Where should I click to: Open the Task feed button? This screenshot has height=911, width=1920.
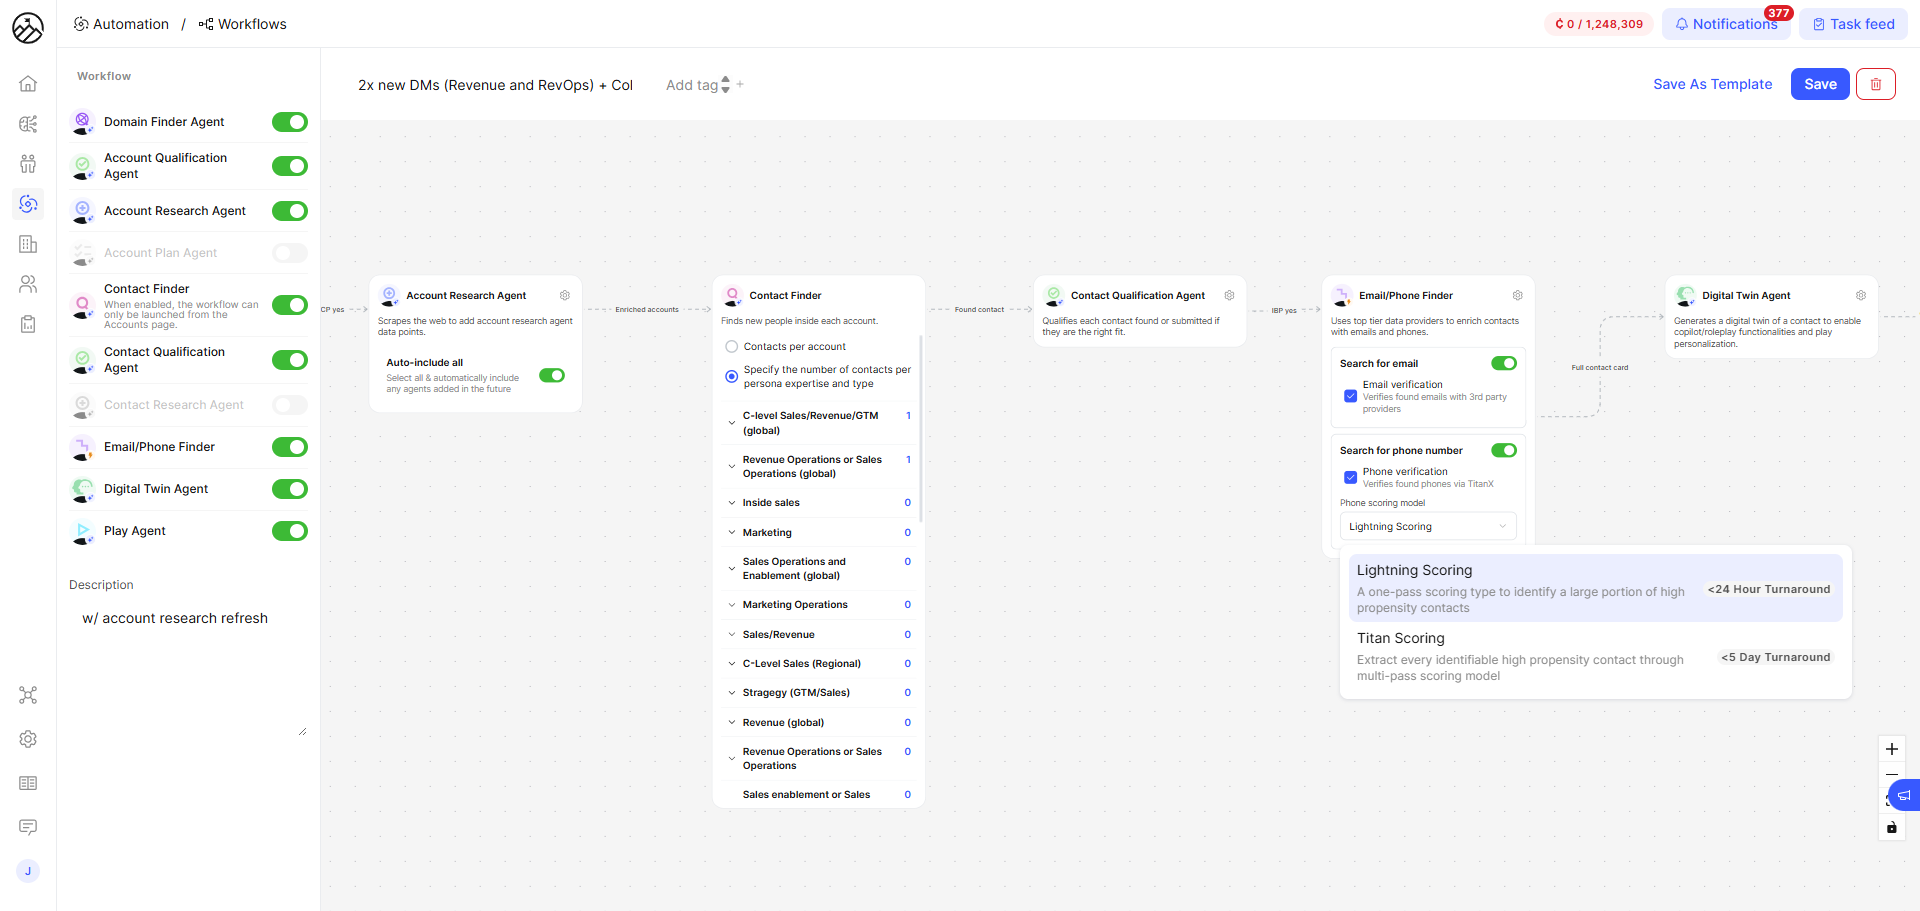[1852, 23]
